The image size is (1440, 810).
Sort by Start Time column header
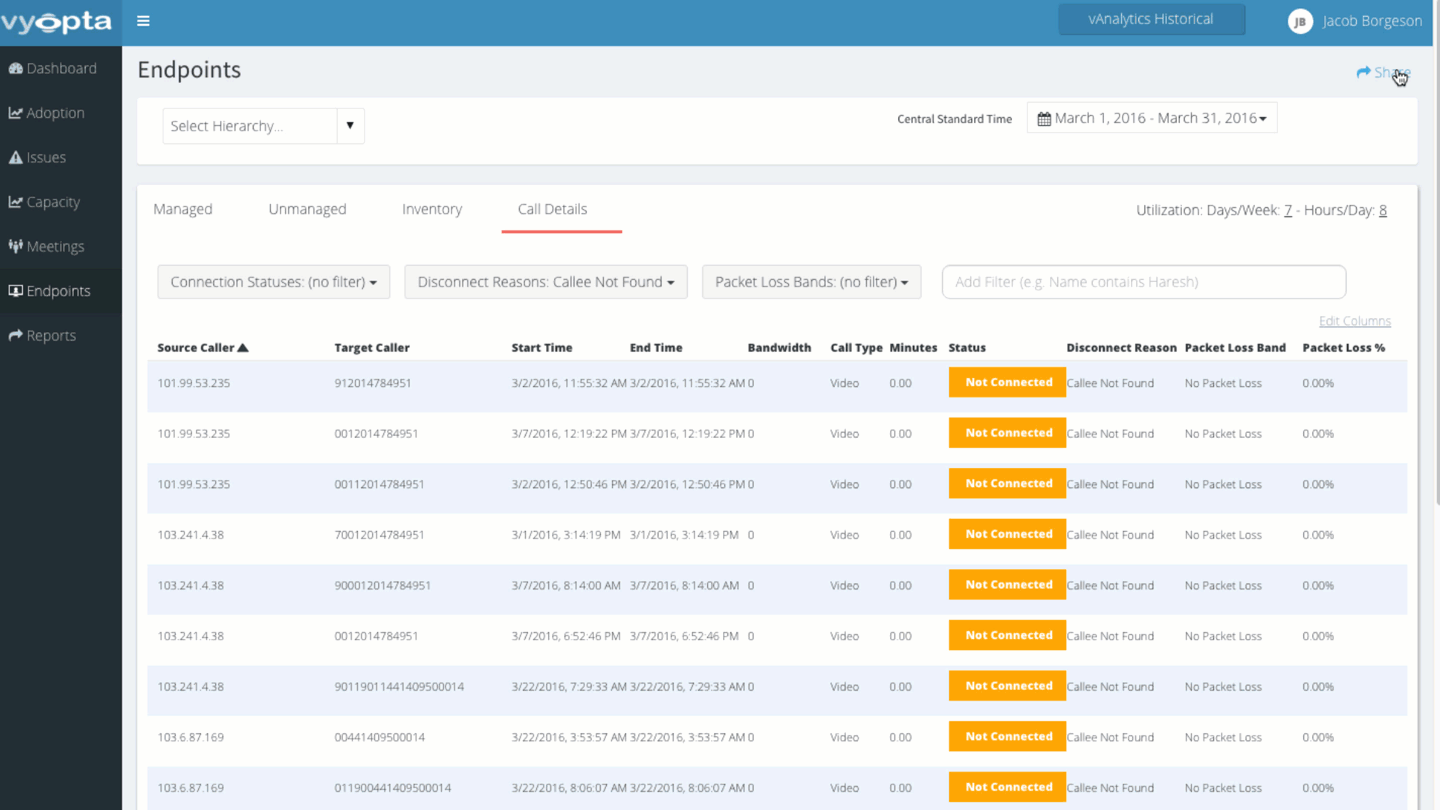(x=542, y=348)
